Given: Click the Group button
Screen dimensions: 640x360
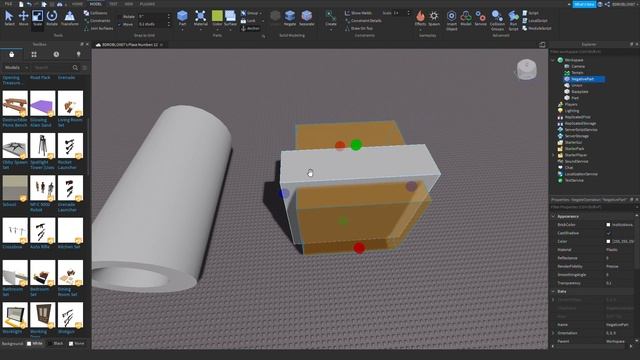Looking at the screenshot, I should (250, 13).
